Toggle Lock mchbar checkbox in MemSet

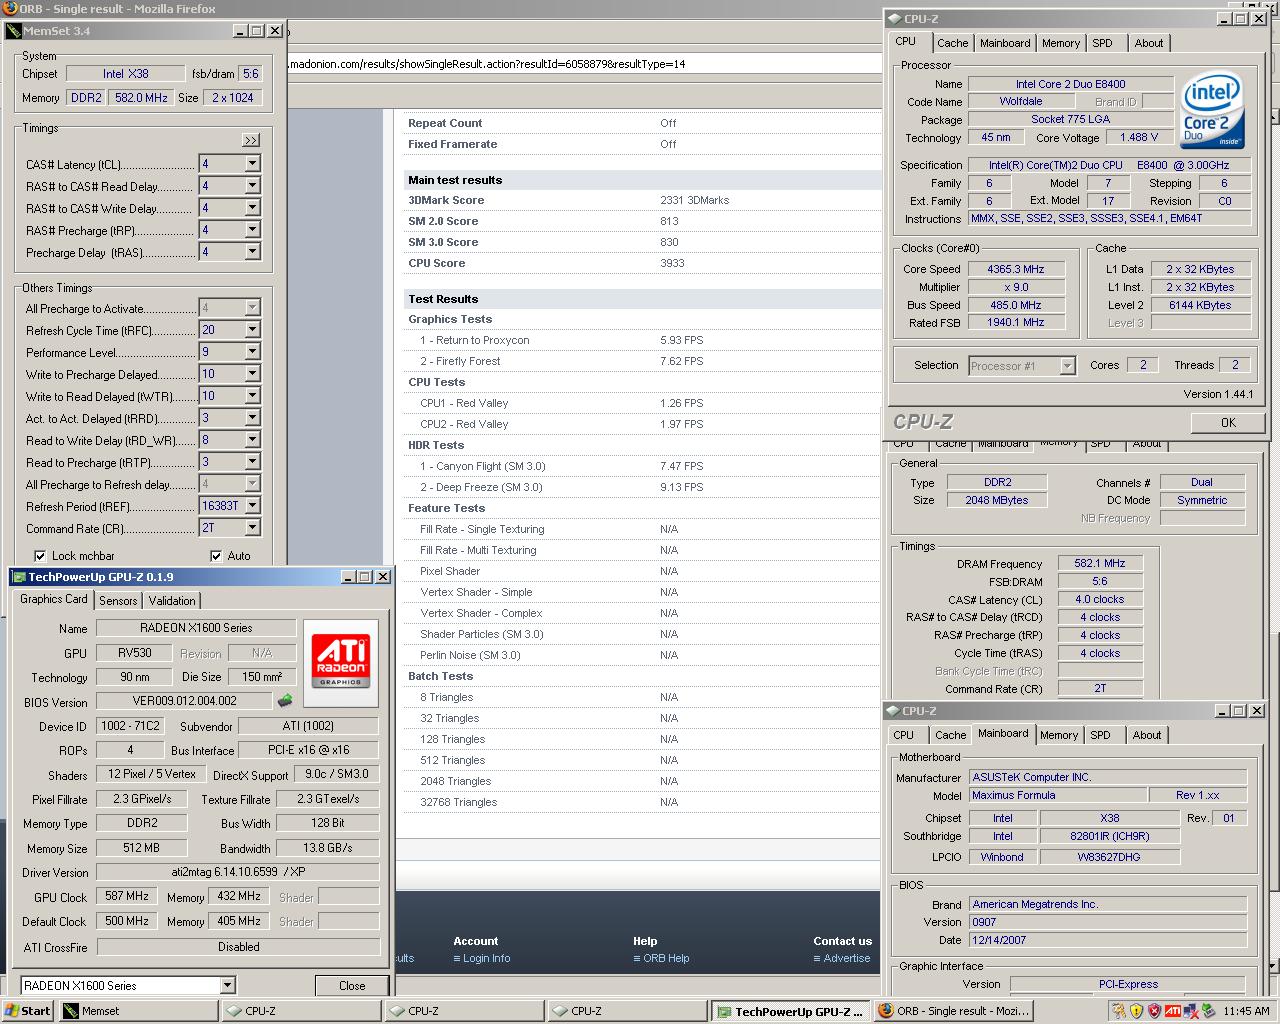40,556
